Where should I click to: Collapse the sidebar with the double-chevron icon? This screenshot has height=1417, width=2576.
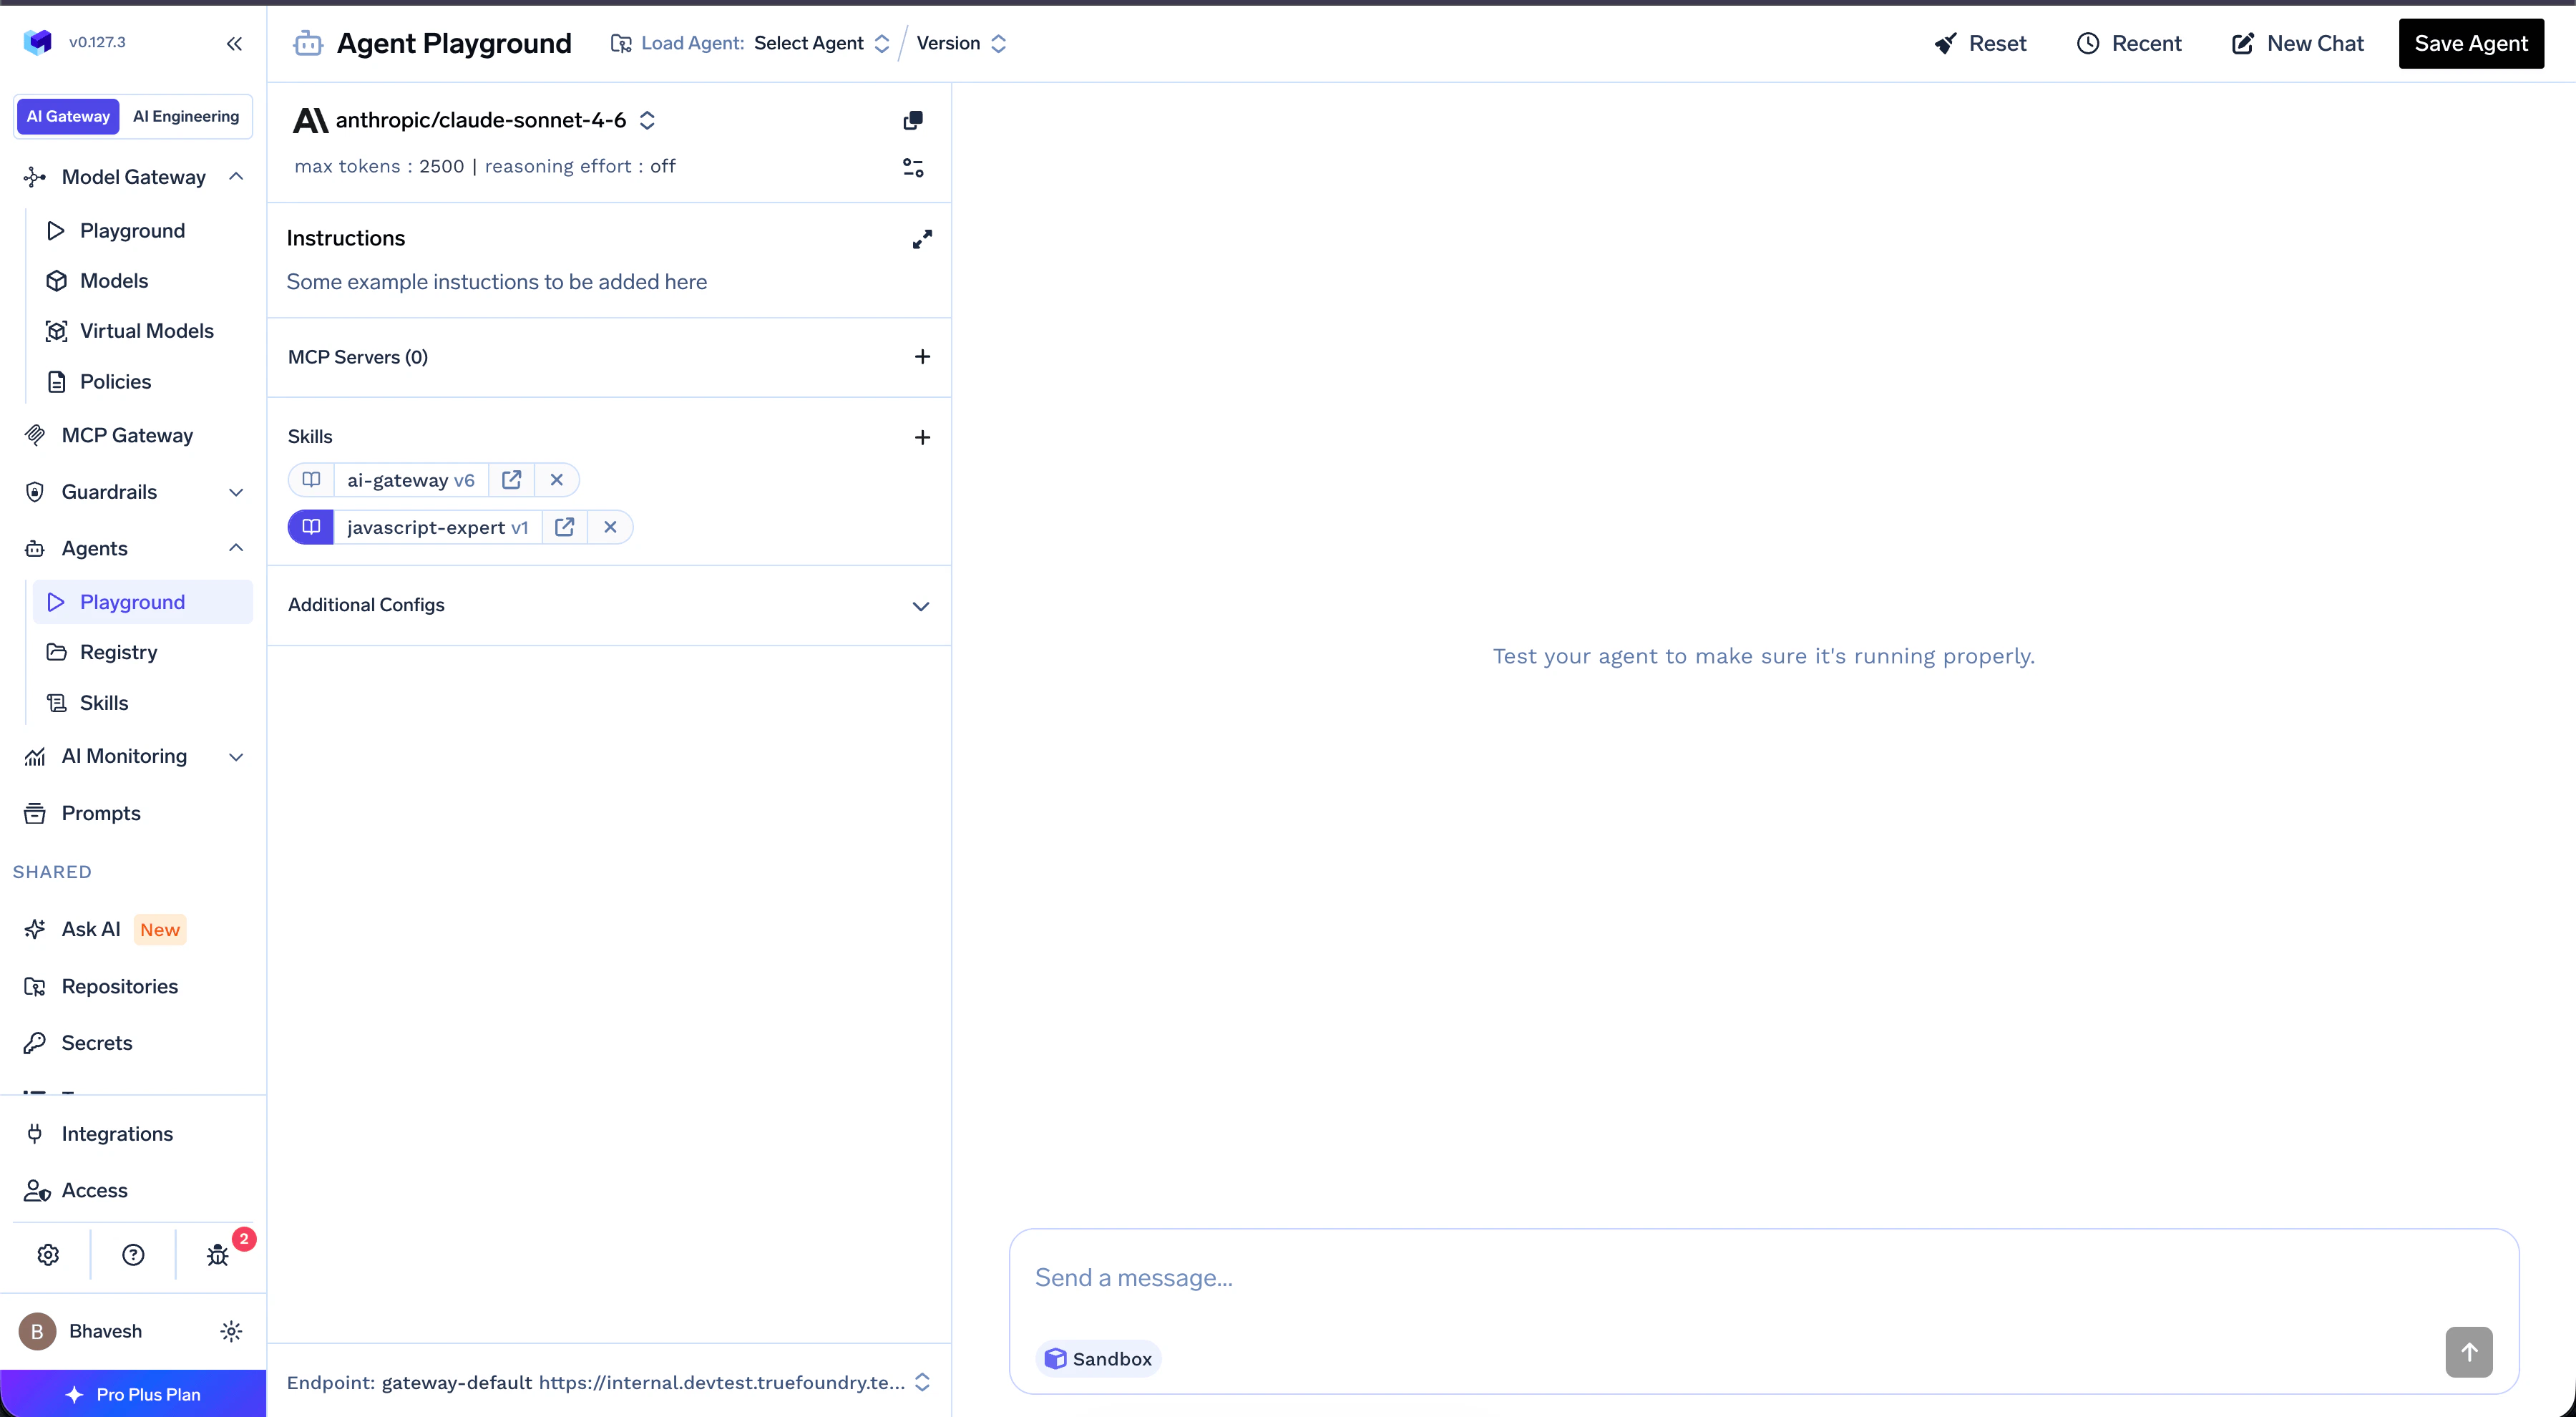pyautogui.click(x=234, y=43)
